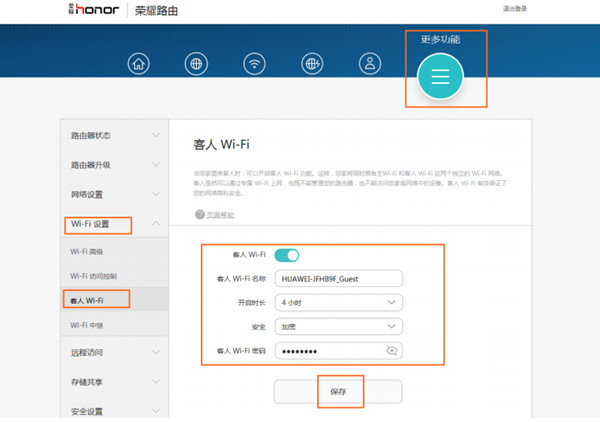Open the 安全 encryption dropdown
The image size is (600, 422).
338,326
